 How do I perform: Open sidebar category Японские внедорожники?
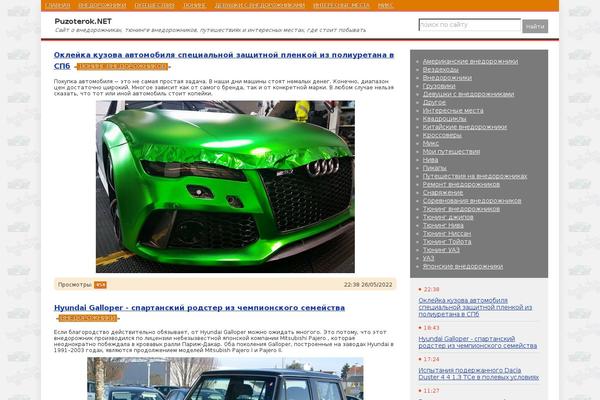point(463,266)
